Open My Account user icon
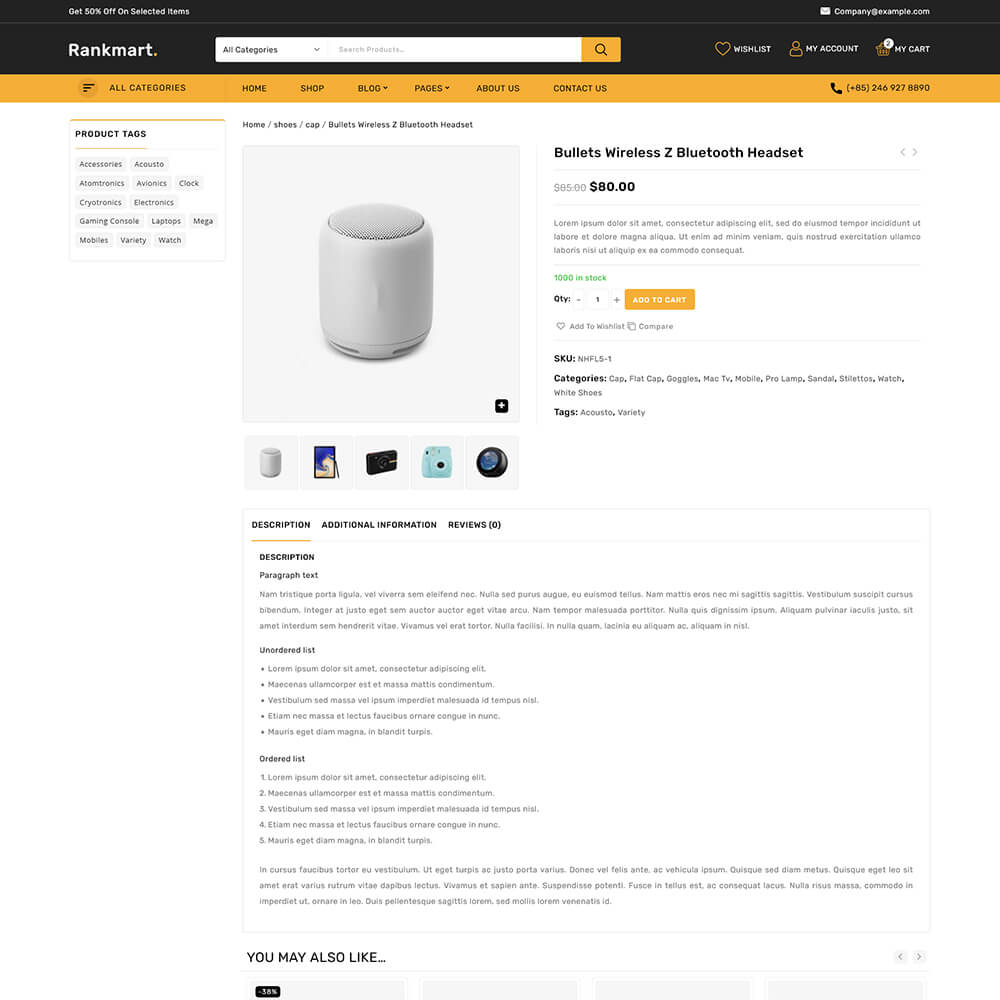Image resolution: width=1000 pixels, height=1000 pixels. pyautogui.click(x=795, y=48)
